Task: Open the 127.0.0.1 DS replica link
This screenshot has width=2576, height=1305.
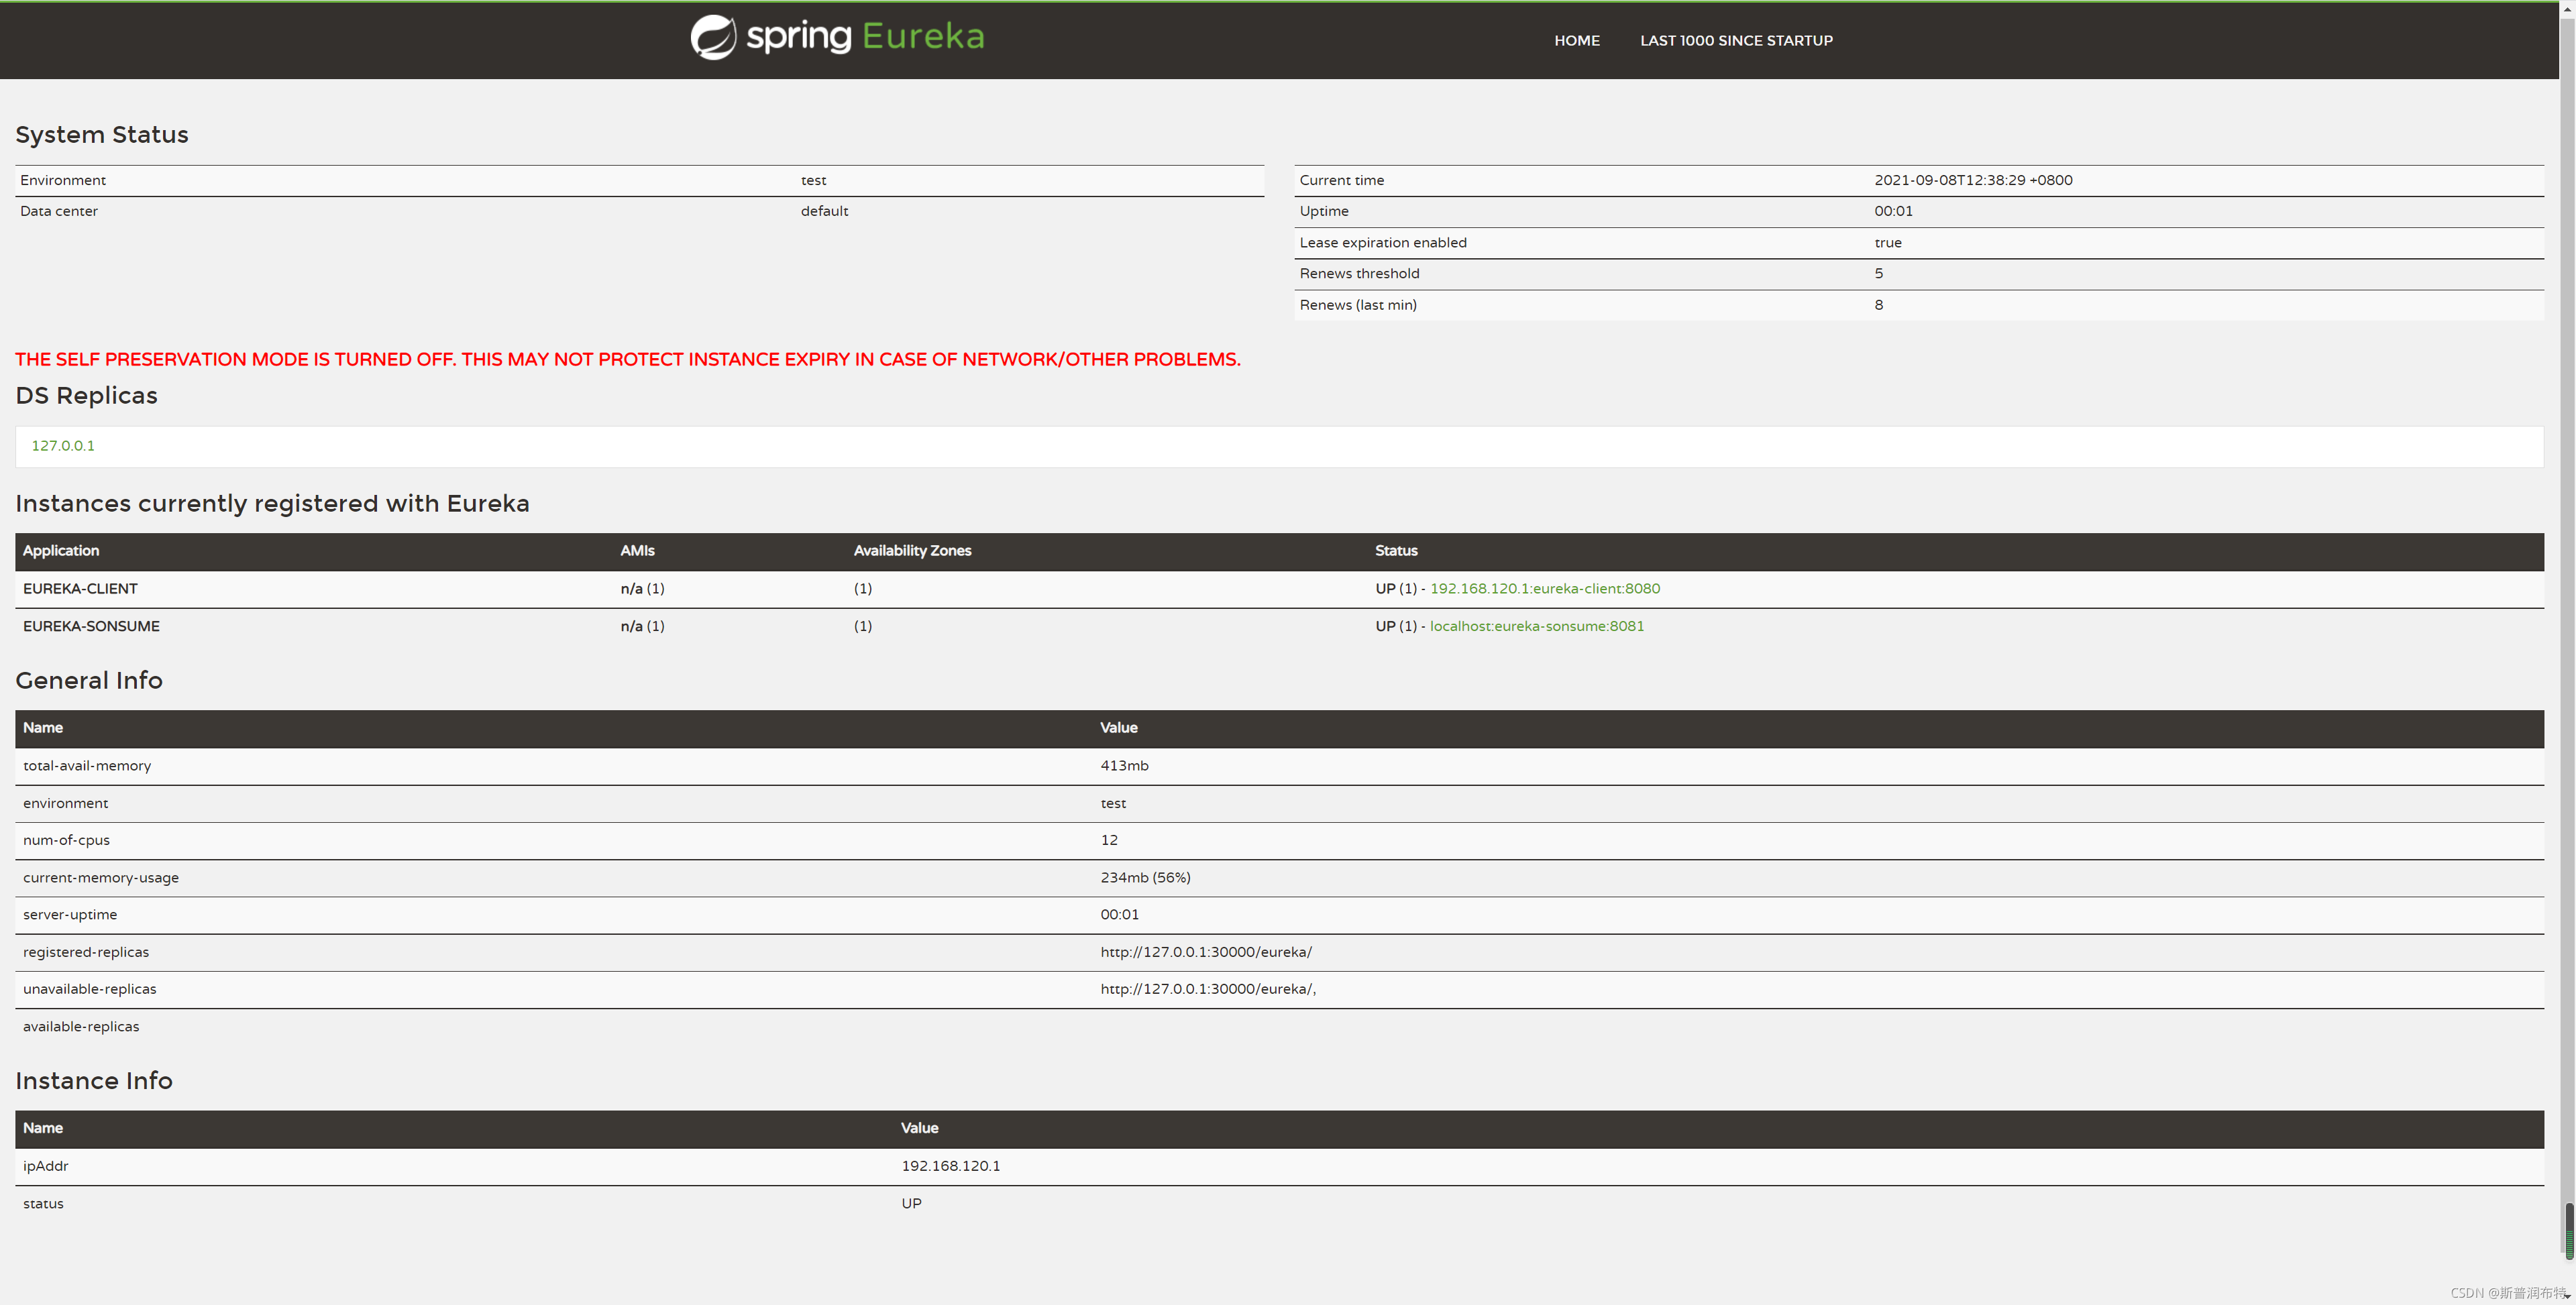Action: [63, 446]
